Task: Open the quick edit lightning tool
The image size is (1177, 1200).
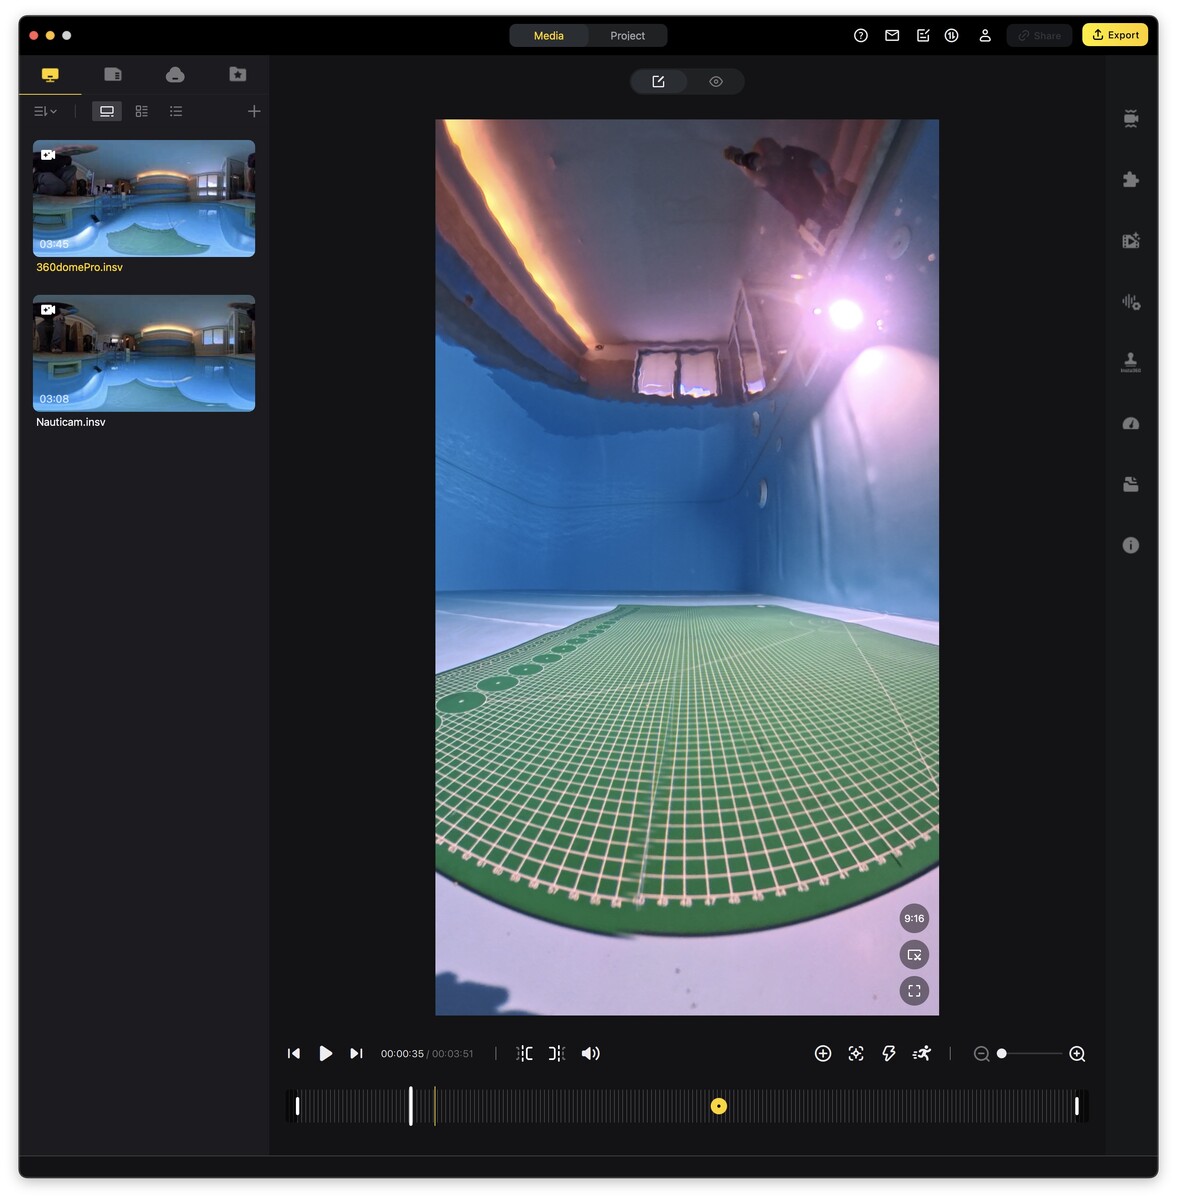Action: coord(888,1053)
